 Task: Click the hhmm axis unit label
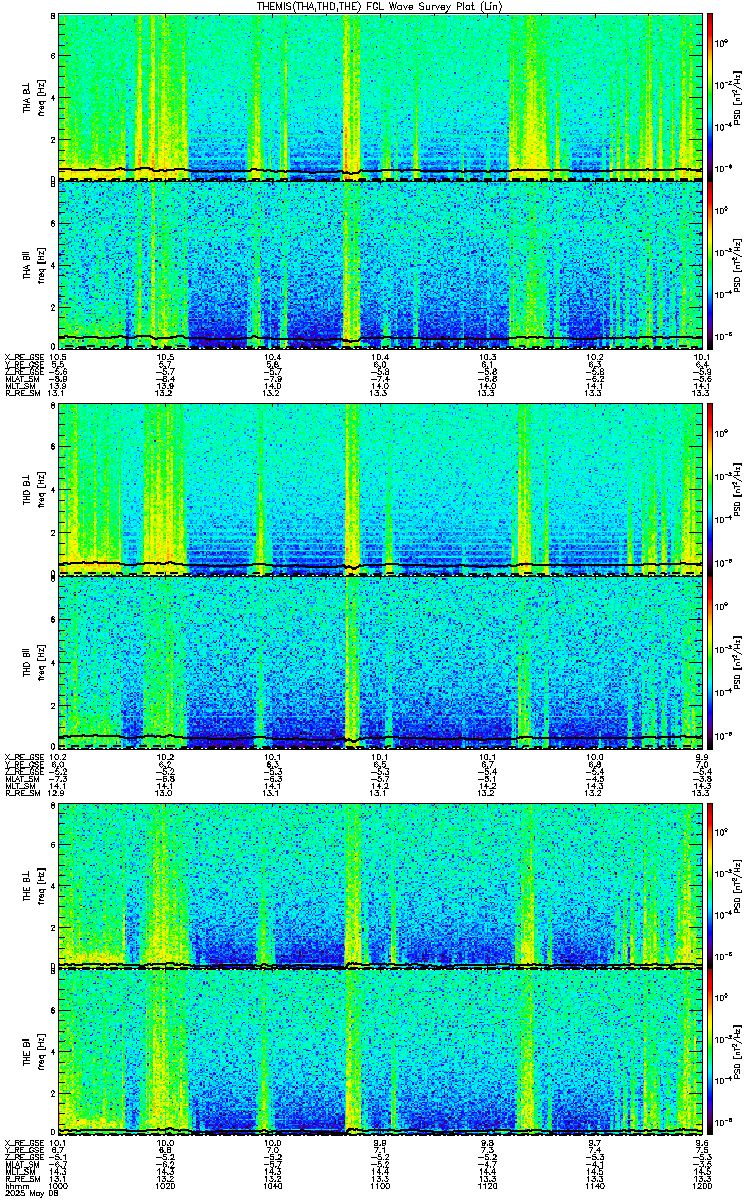[x=15, y=1186]
